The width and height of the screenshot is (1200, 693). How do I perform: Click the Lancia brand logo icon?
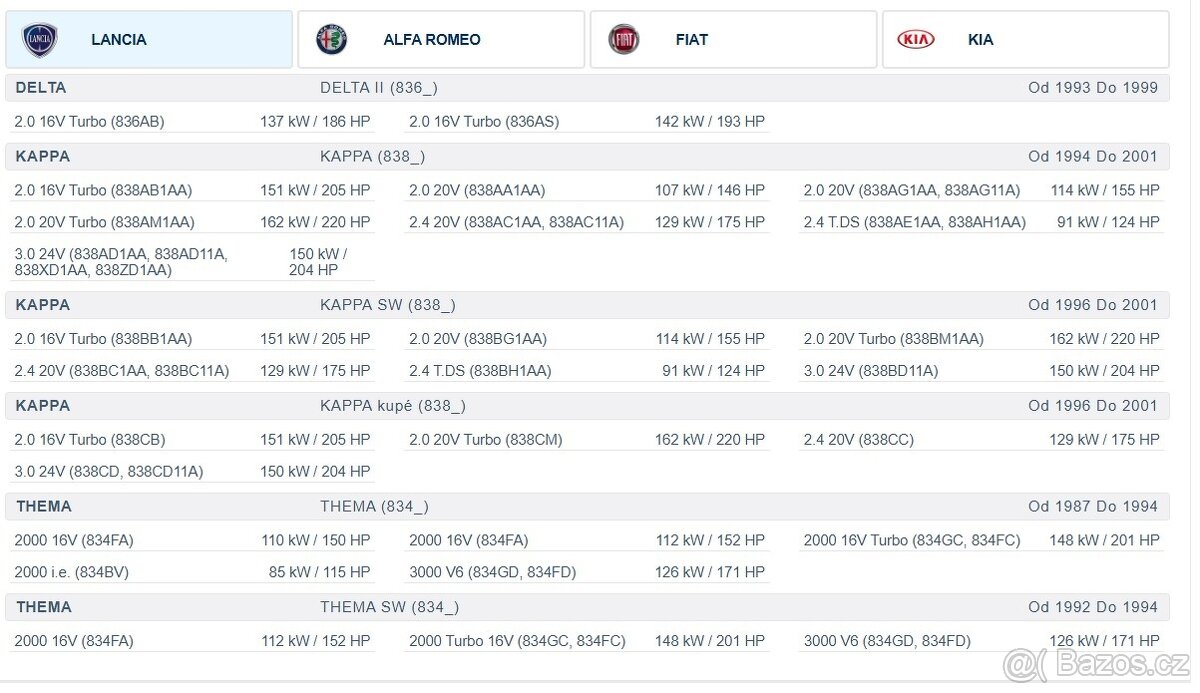(40, 40)
